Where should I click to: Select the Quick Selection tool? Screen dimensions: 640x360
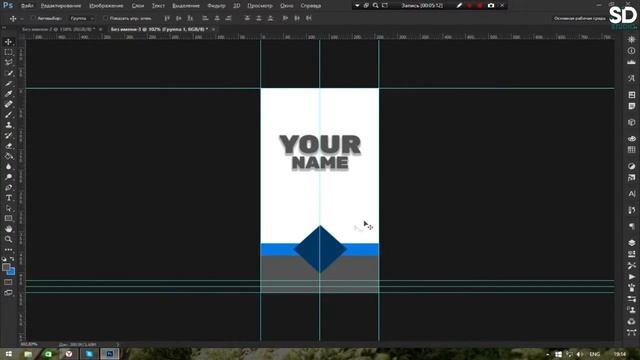(x=9, y=73)
